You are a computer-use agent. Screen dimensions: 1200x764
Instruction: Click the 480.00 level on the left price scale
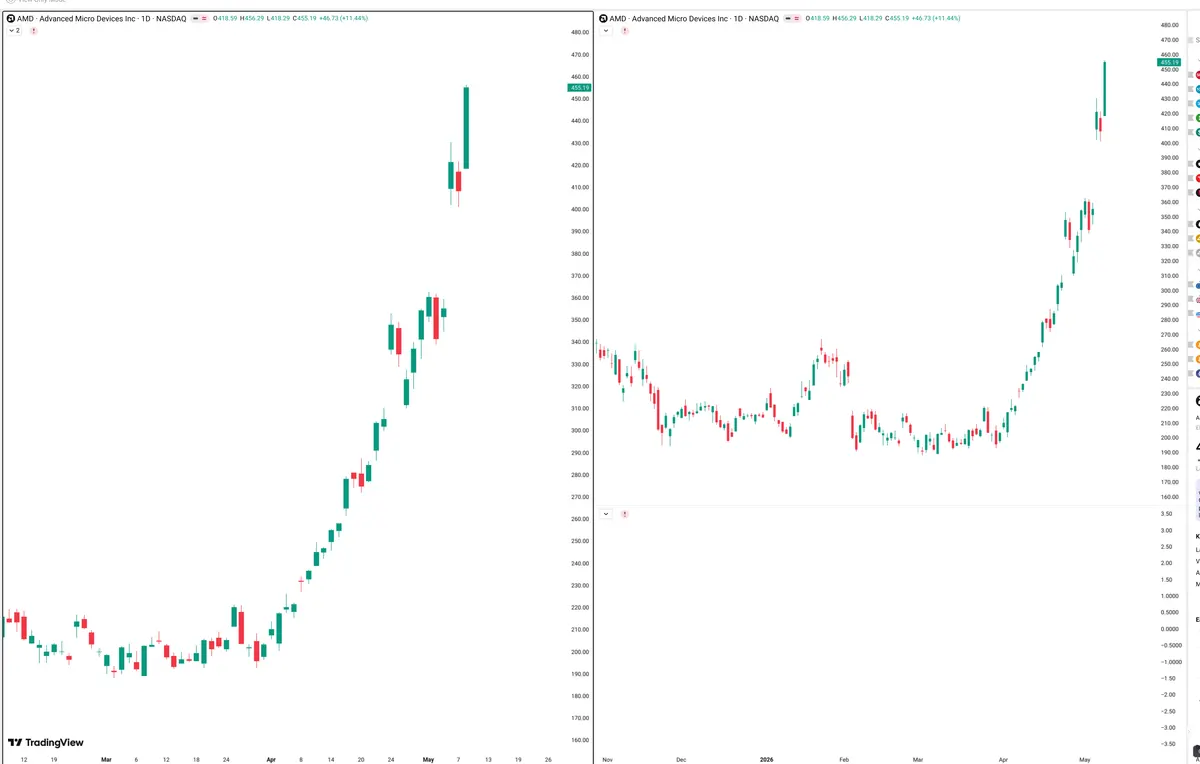579,33
